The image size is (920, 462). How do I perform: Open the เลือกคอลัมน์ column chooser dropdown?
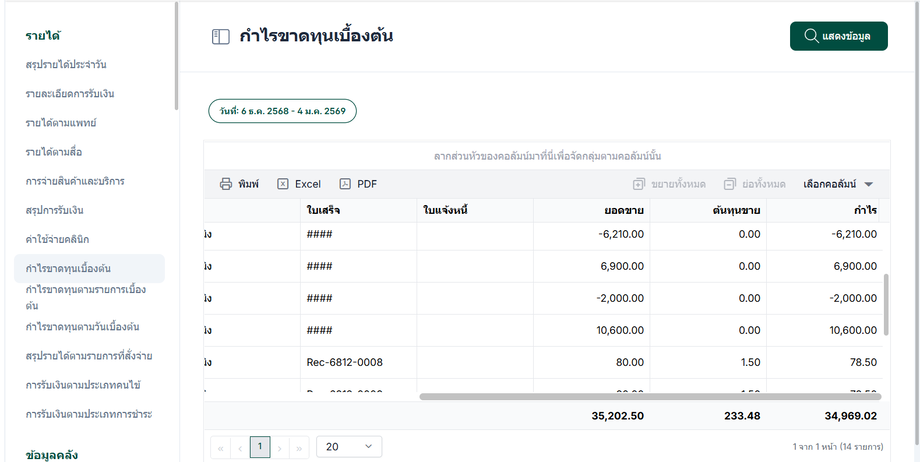point(838,184)
